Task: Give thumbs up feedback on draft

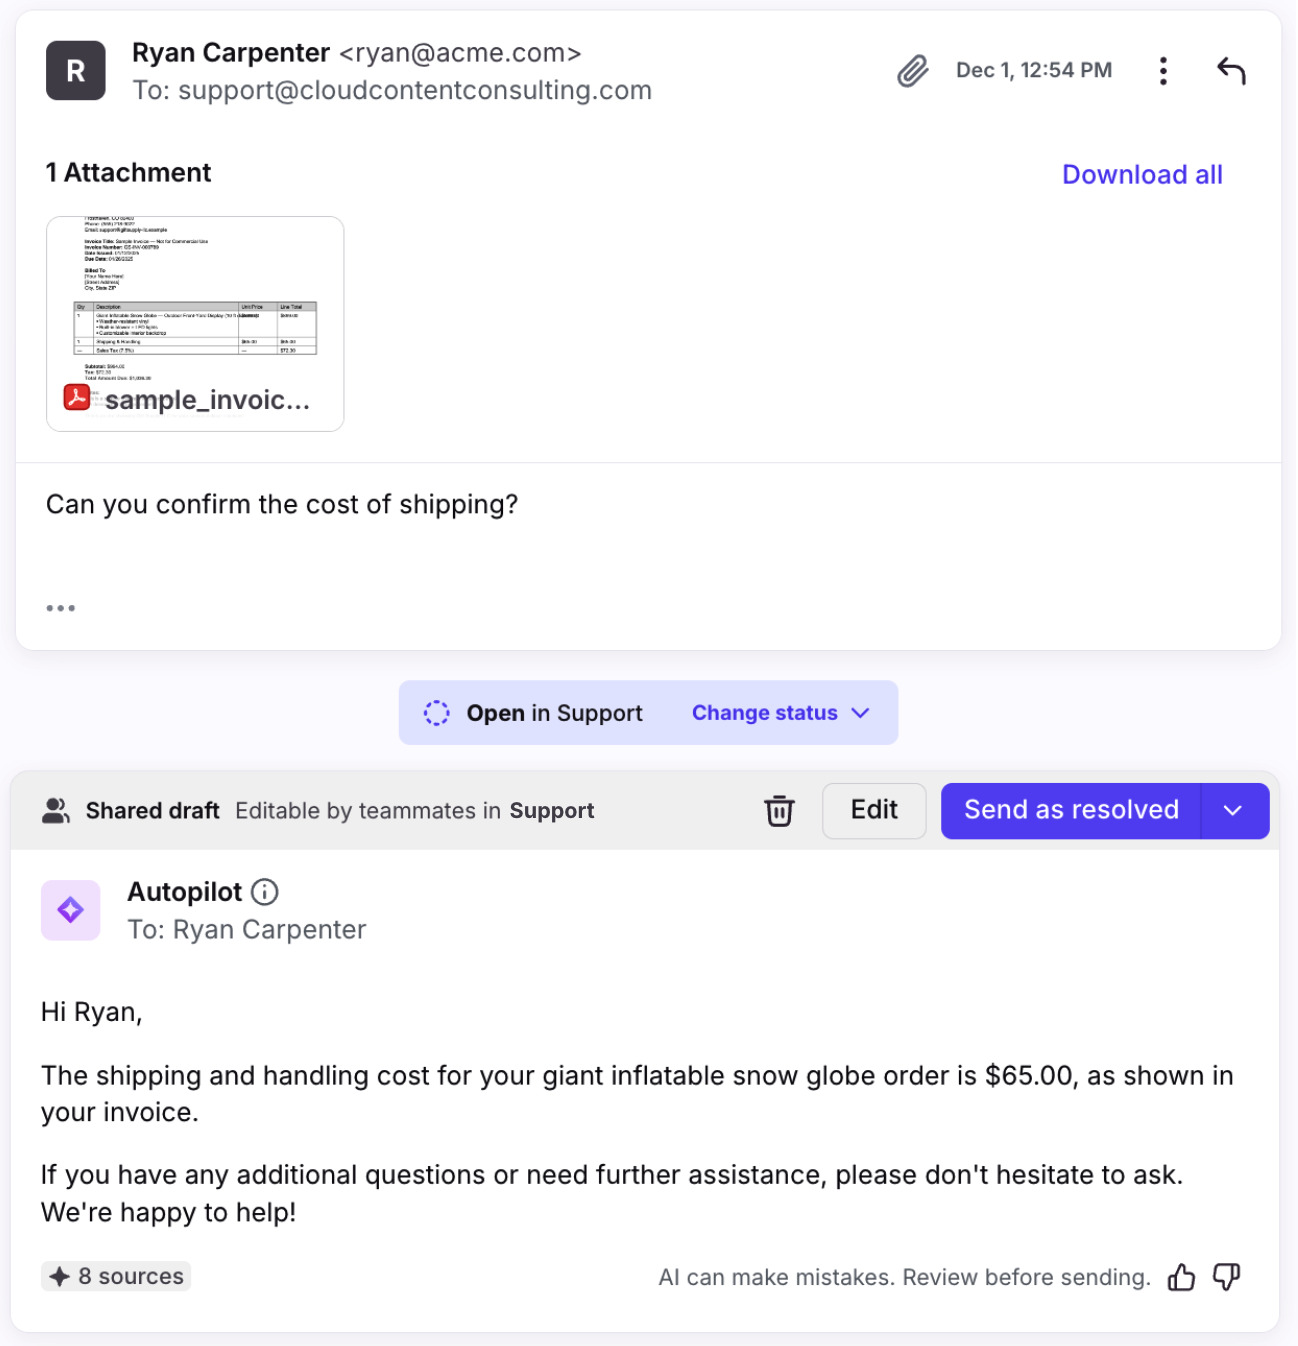Action: 1181,1277
